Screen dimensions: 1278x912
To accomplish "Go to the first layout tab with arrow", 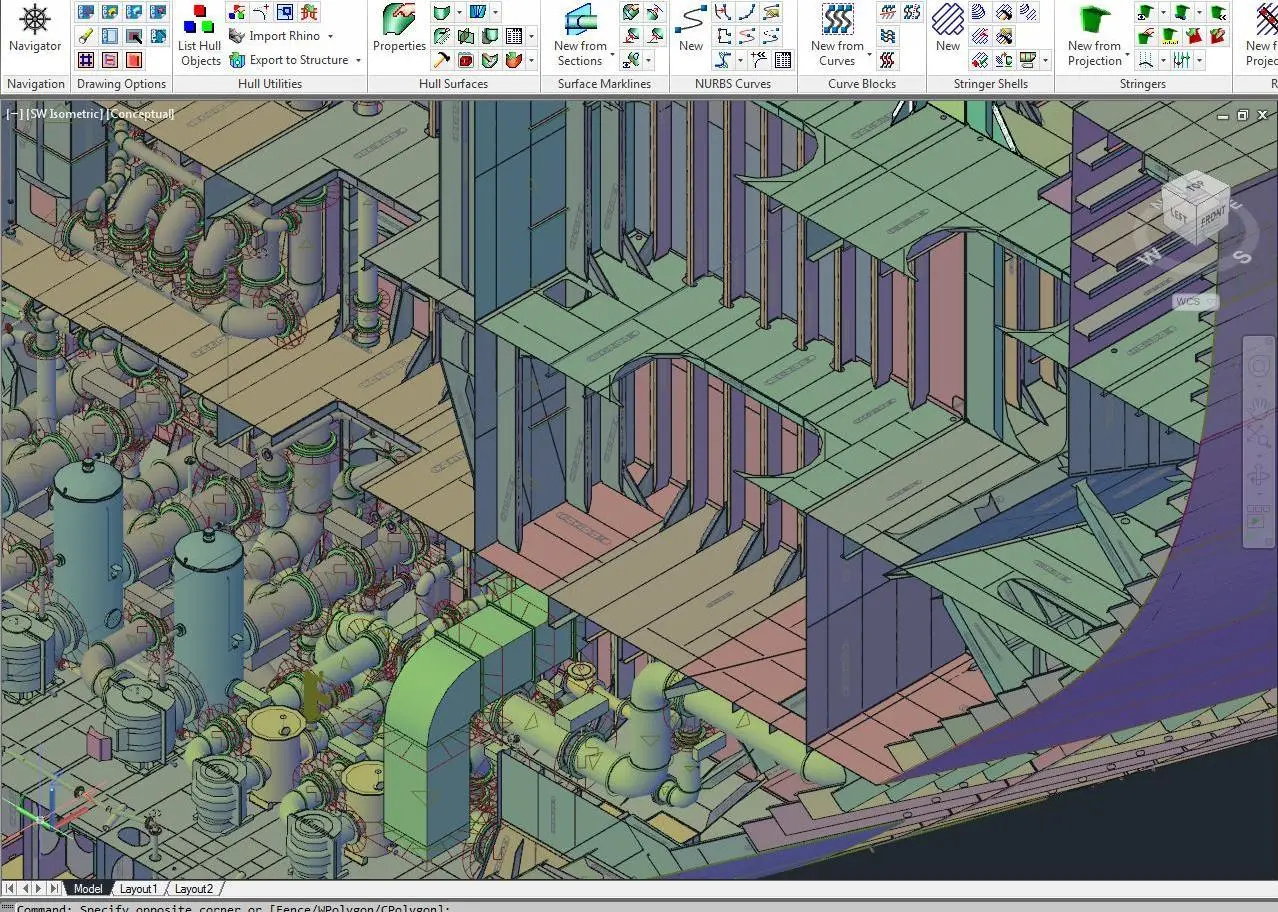I will point(10,888).
